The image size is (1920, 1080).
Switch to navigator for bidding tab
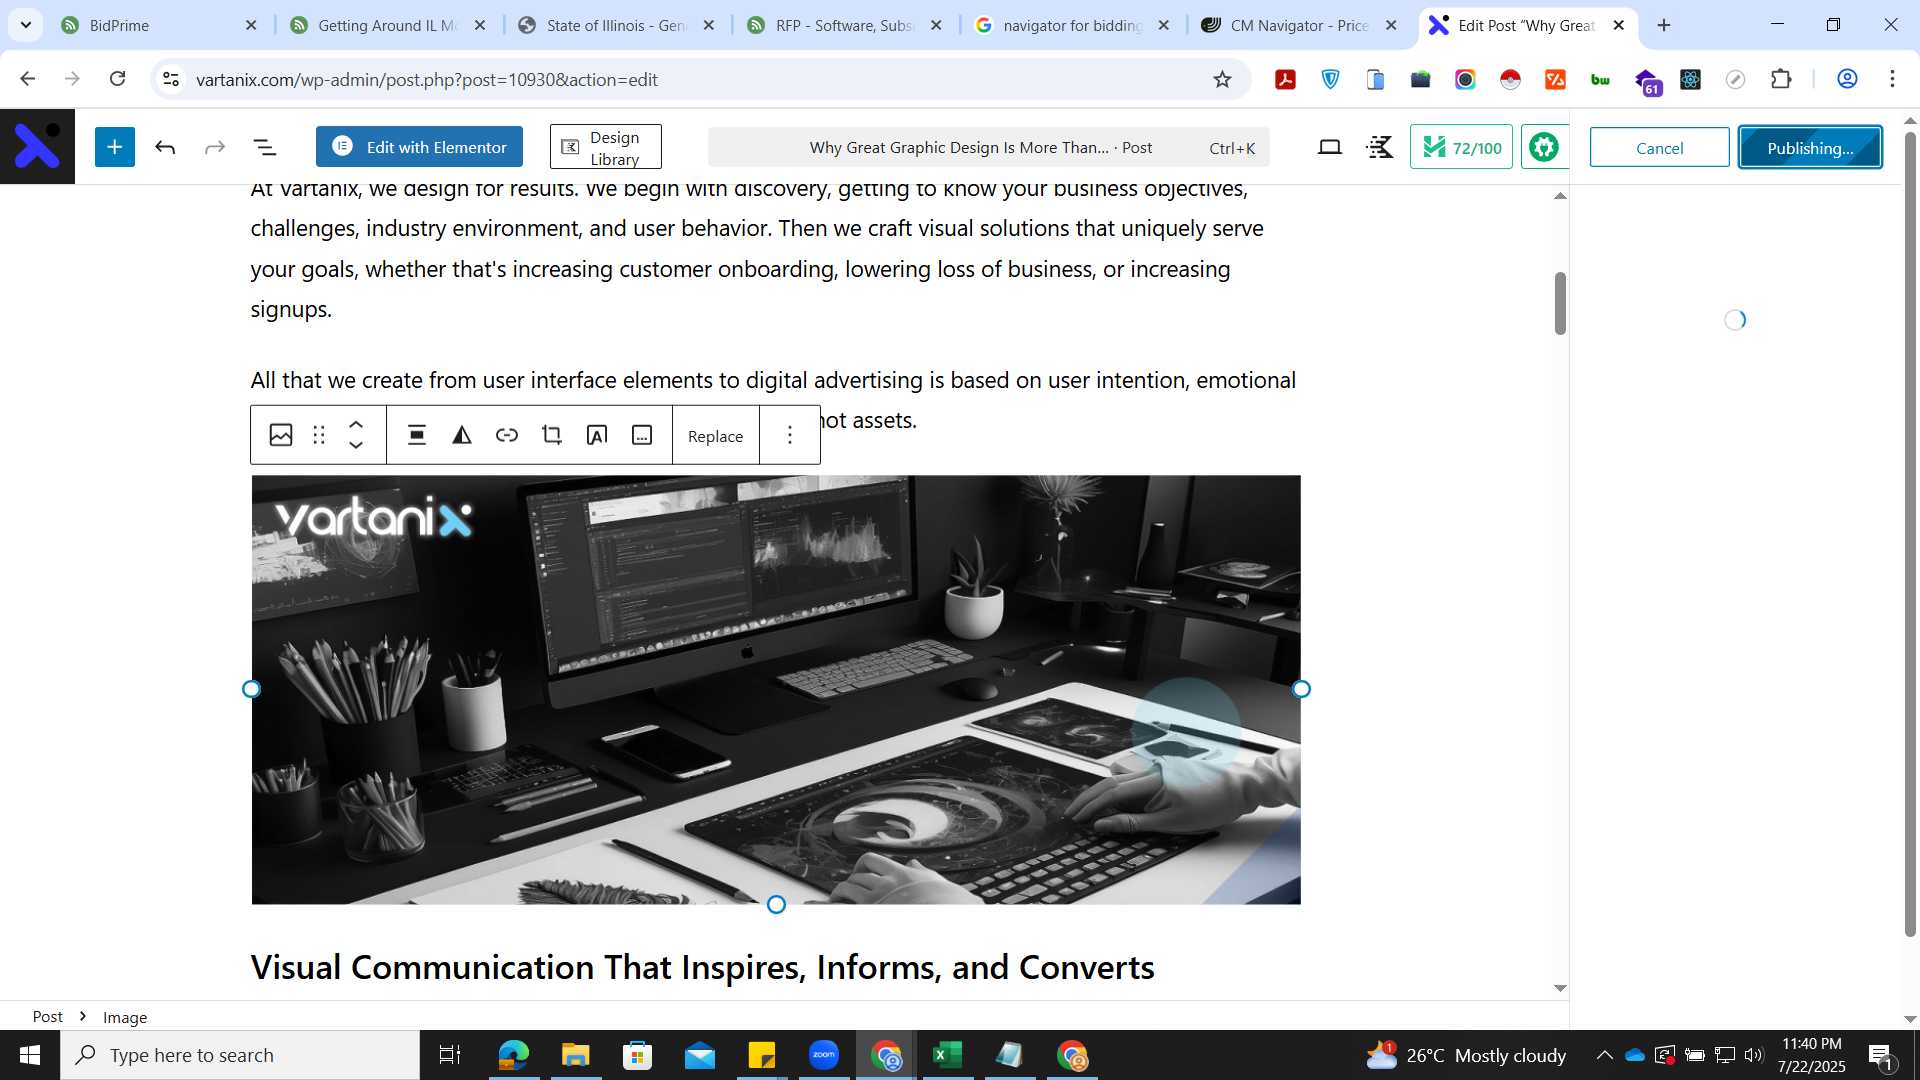(x=1073, y=25)
